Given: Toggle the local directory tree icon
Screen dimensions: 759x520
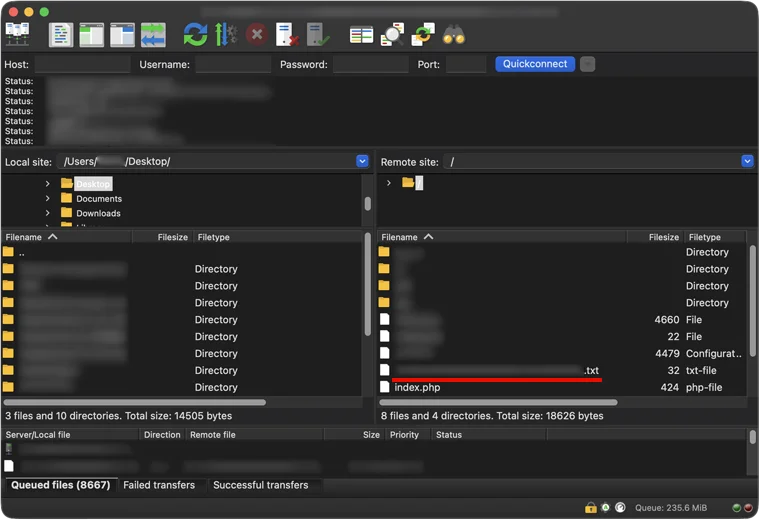Looking at the screenshot, I should [x=91, y=35].
